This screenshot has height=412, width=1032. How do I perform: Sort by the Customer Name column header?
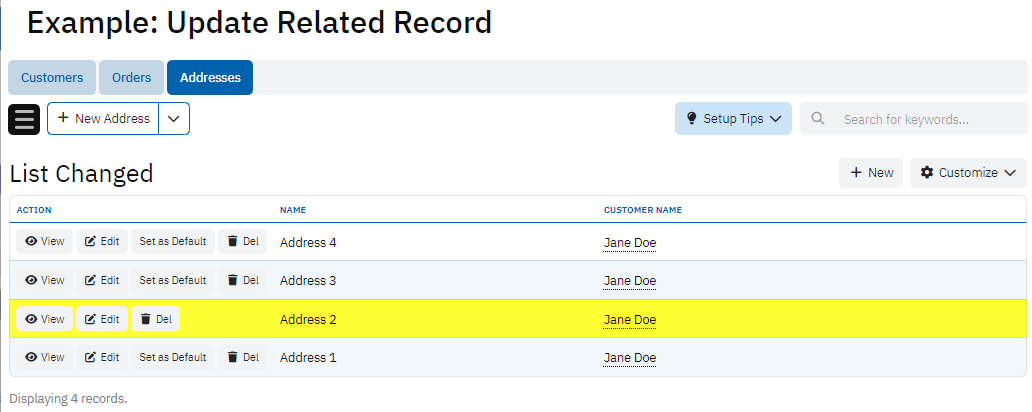click(643, 210)
